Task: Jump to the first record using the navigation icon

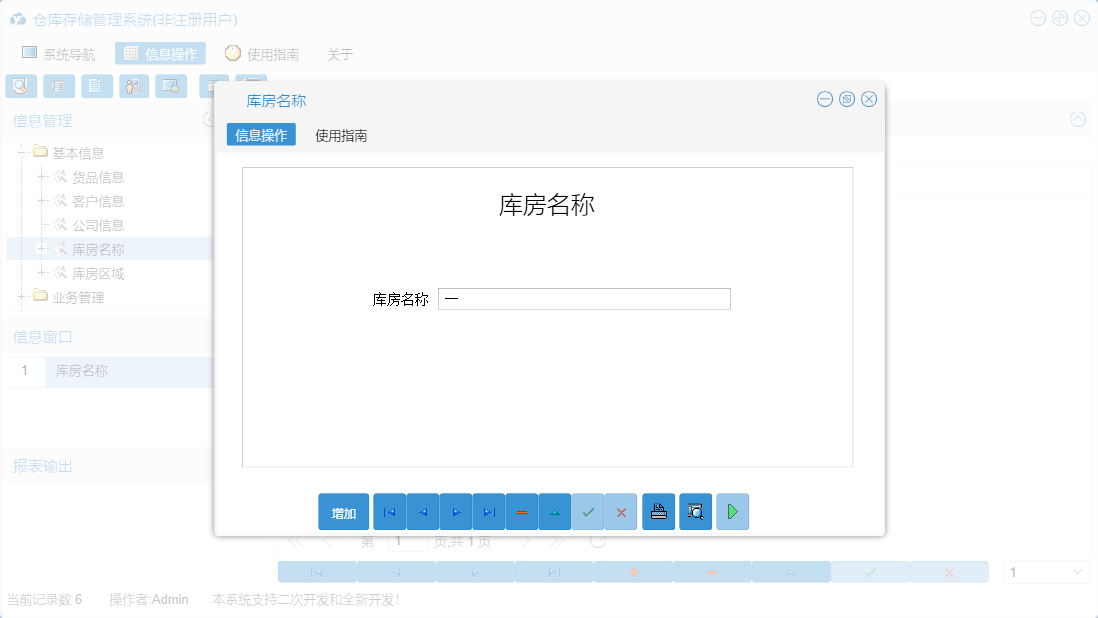Action: click(x=389, y=511)
